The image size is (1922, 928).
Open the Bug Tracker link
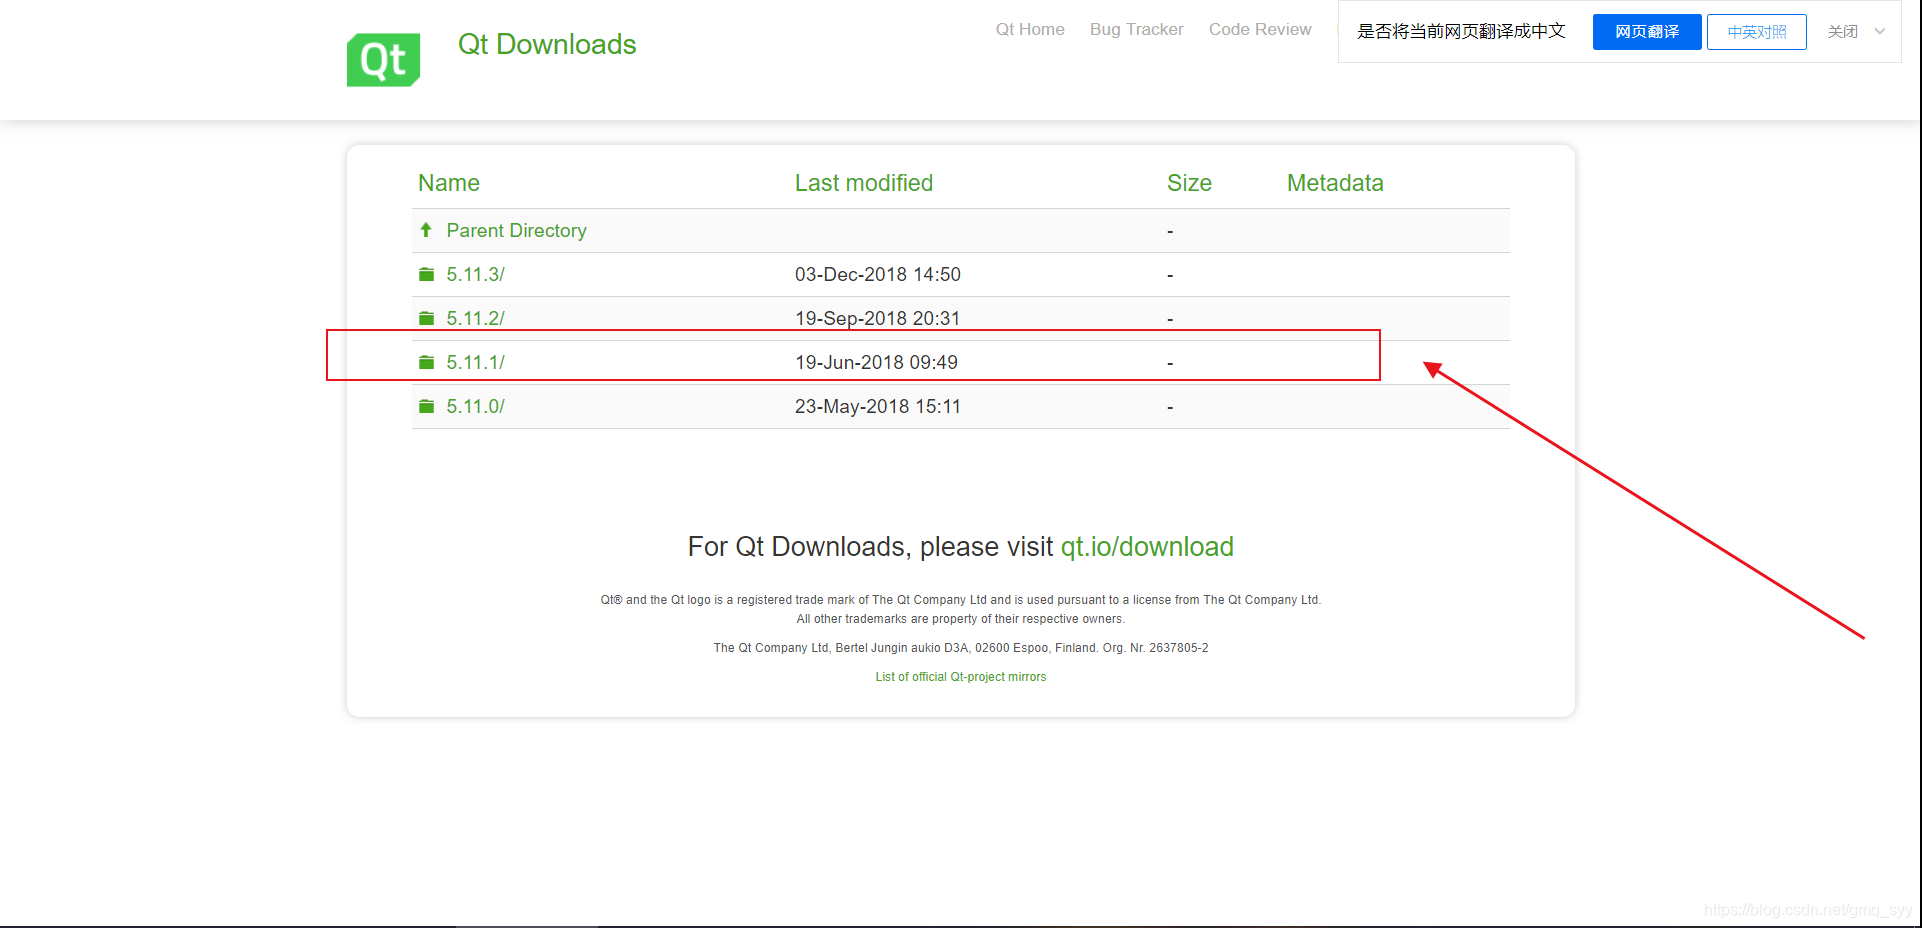click(1136, 29)
